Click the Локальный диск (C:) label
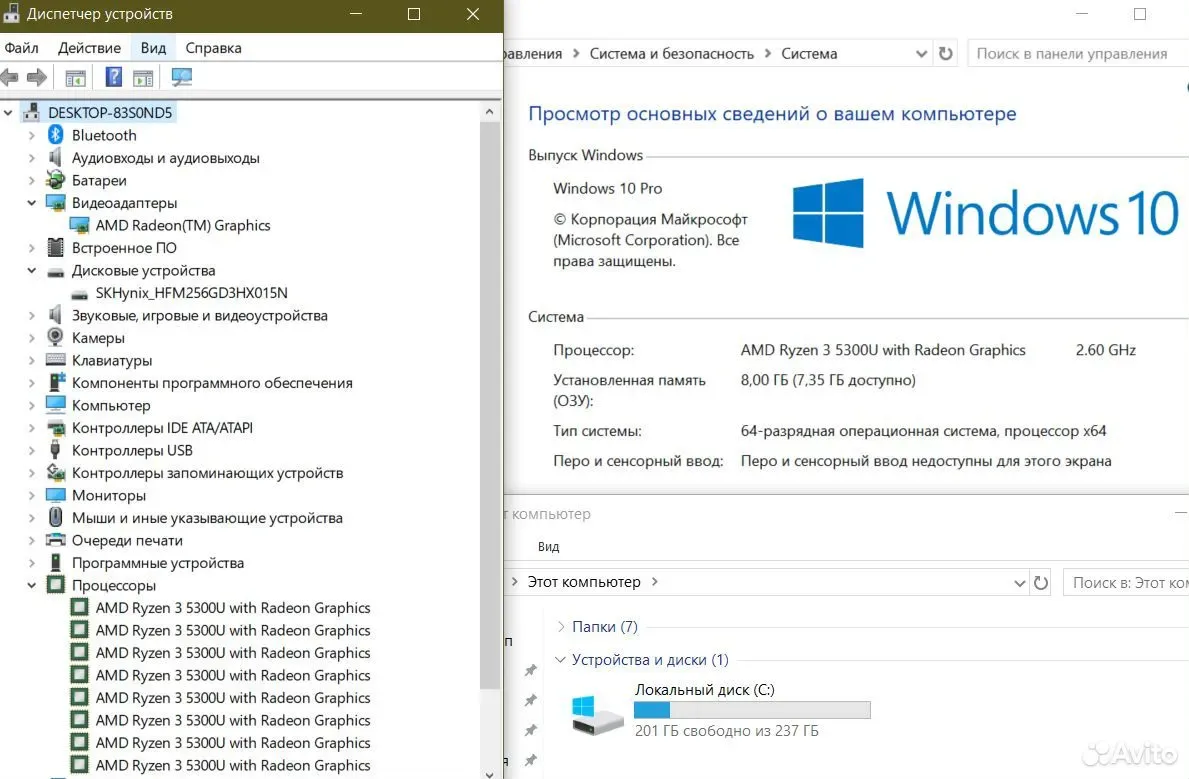 click(704, 689)
